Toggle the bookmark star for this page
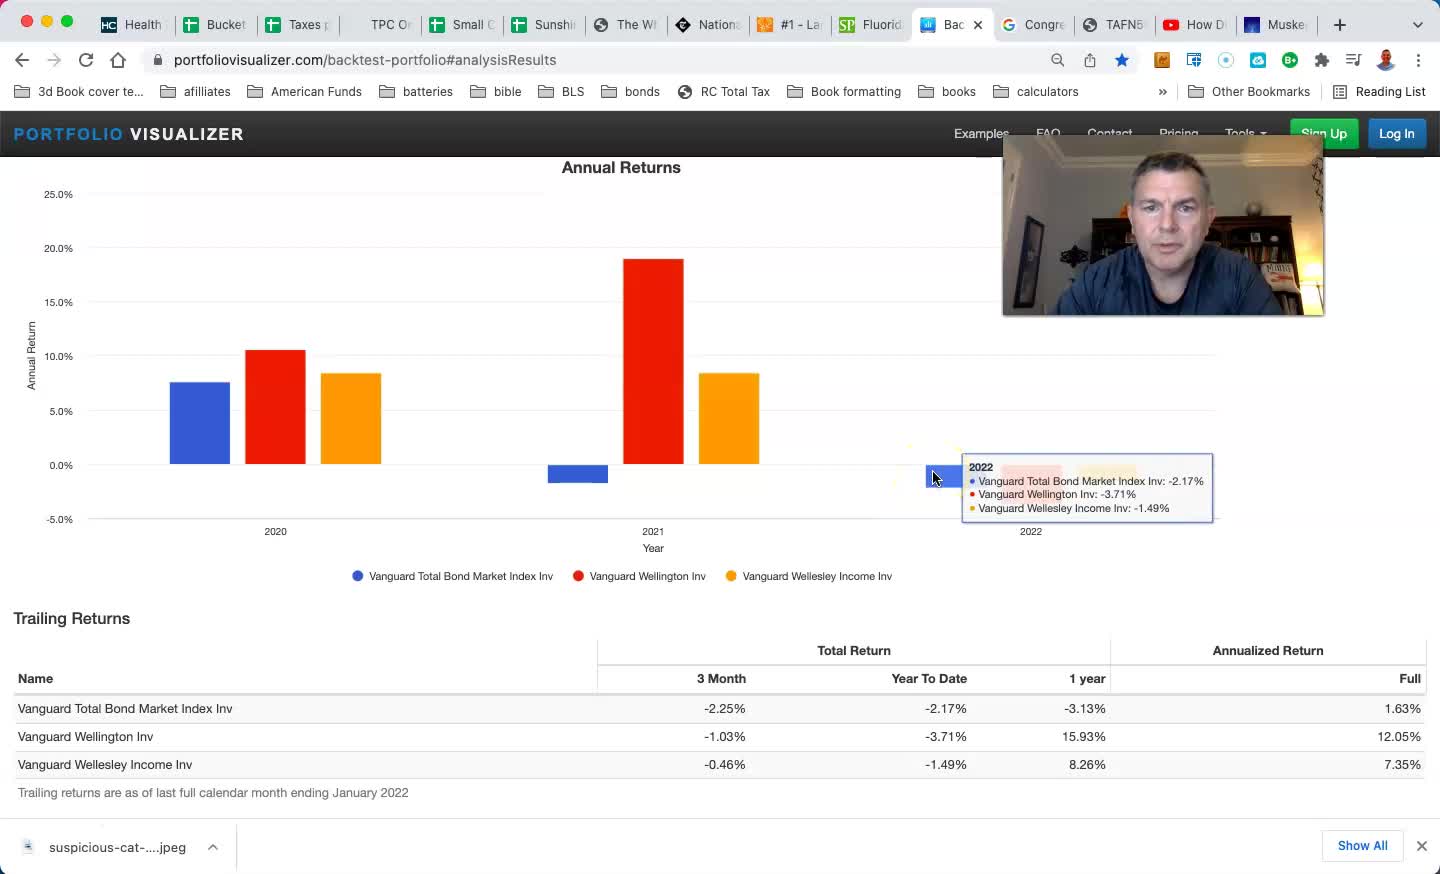This screenshot has width=1440, height=874. pyautogui.click(x=1122, y=60)
